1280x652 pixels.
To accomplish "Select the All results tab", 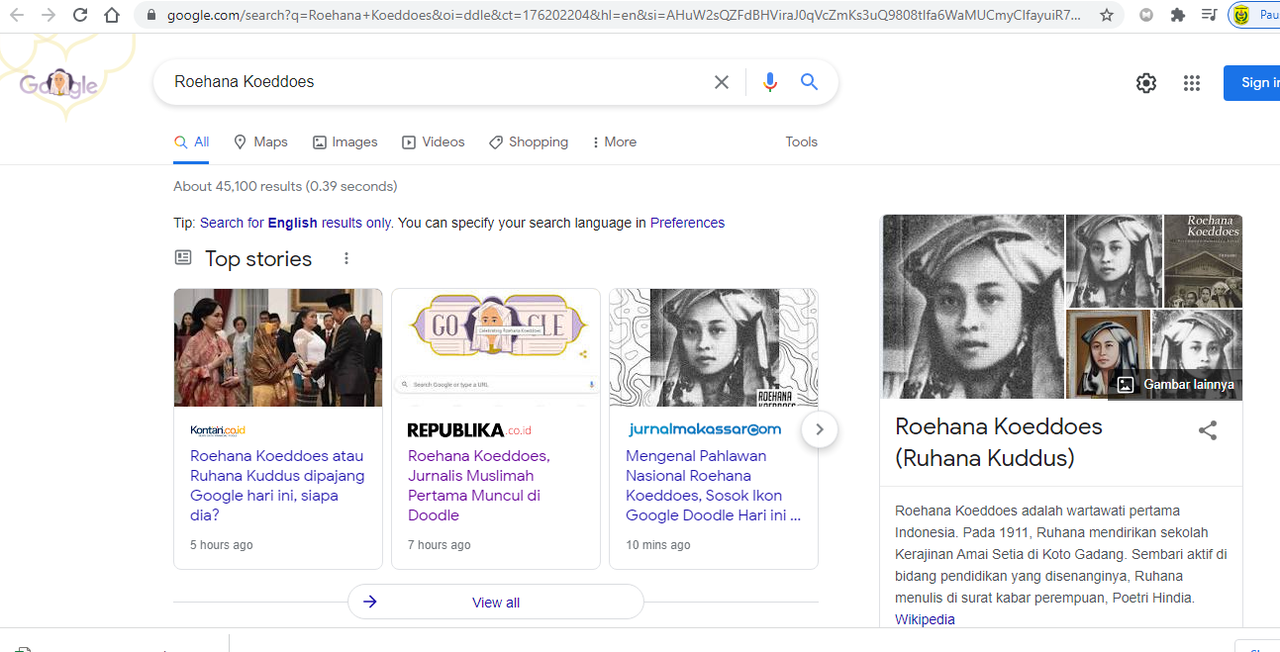I will point(191,142).
